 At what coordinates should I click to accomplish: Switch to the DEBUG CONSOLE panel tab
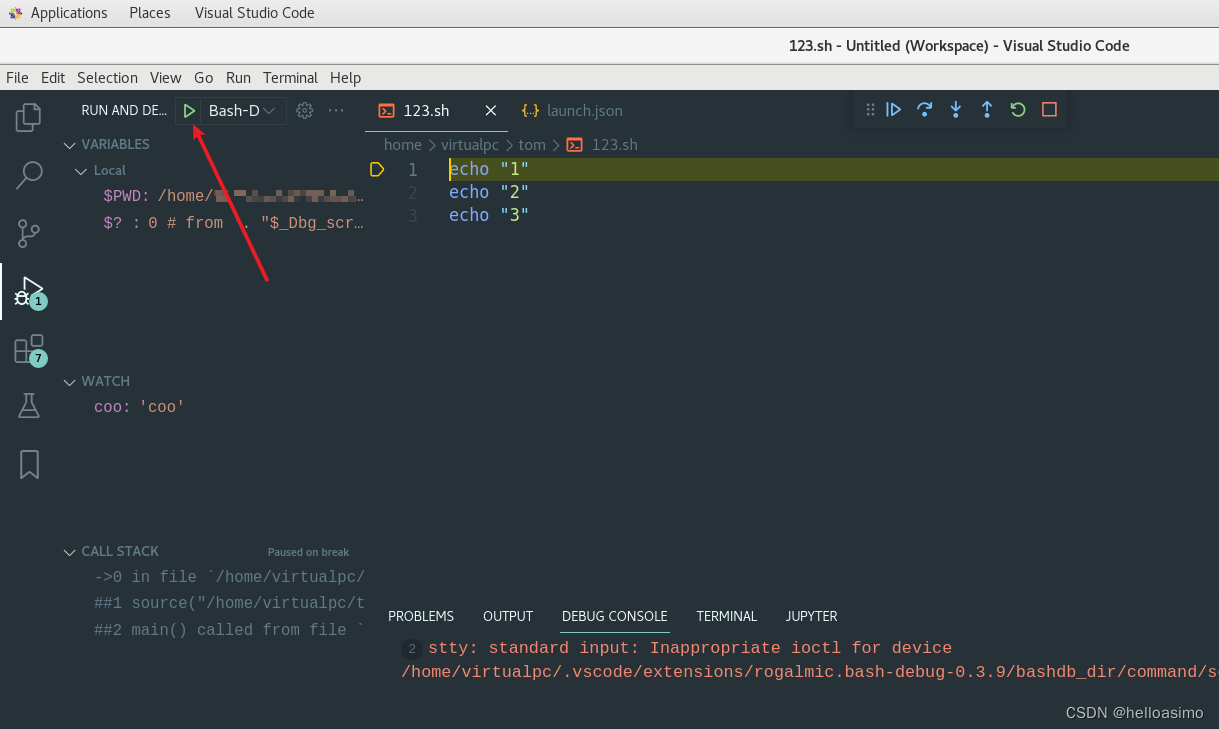(x=615, y=616)
